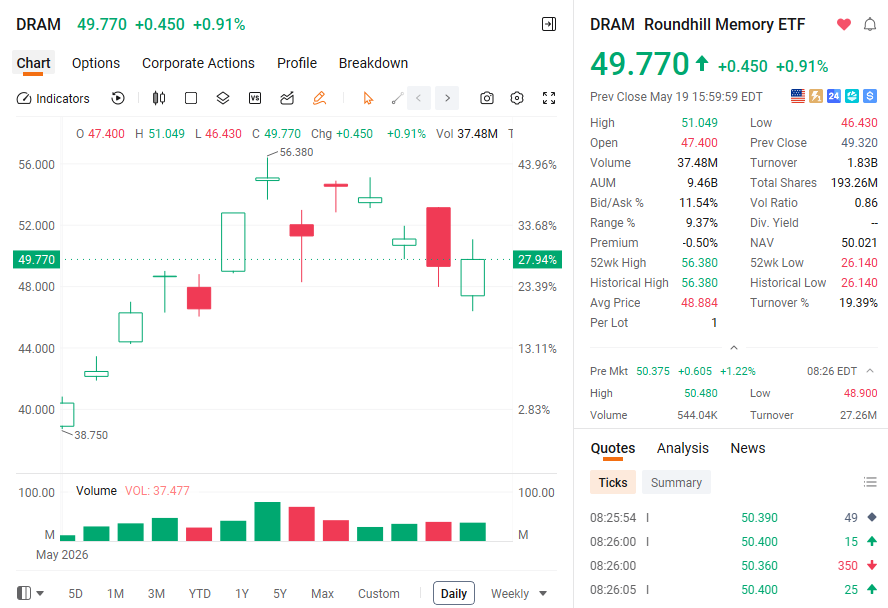The height and width of the screenshot is (608, 888).
Task: Choose a Custom chart range
Action: coord(378,594)
